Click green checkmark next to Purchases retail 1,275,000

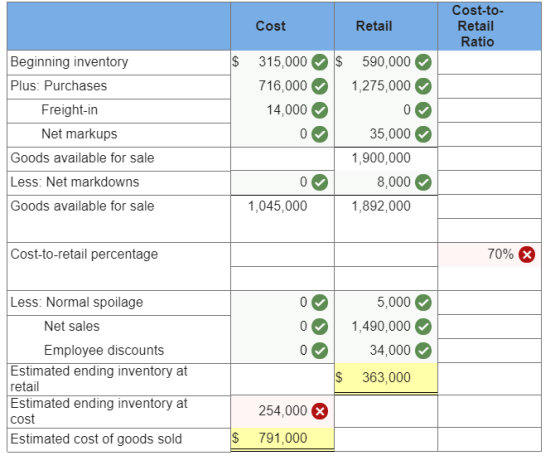click(x=423, y=86)
